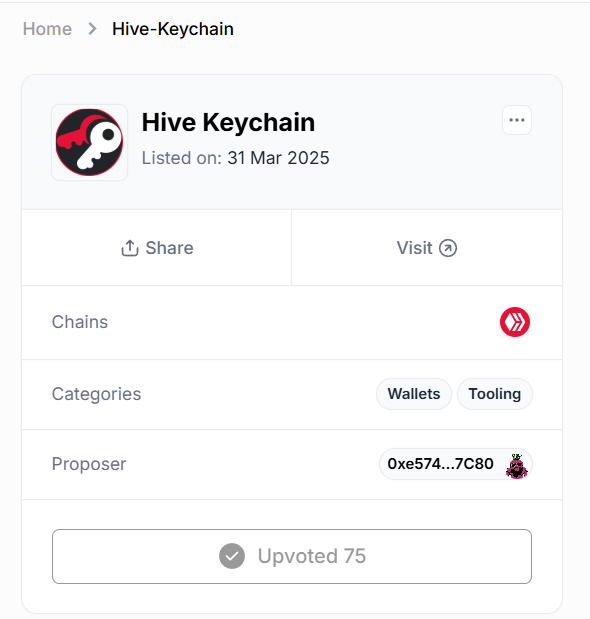Click the Hive Keychain title heading

[x=228, y=122]
